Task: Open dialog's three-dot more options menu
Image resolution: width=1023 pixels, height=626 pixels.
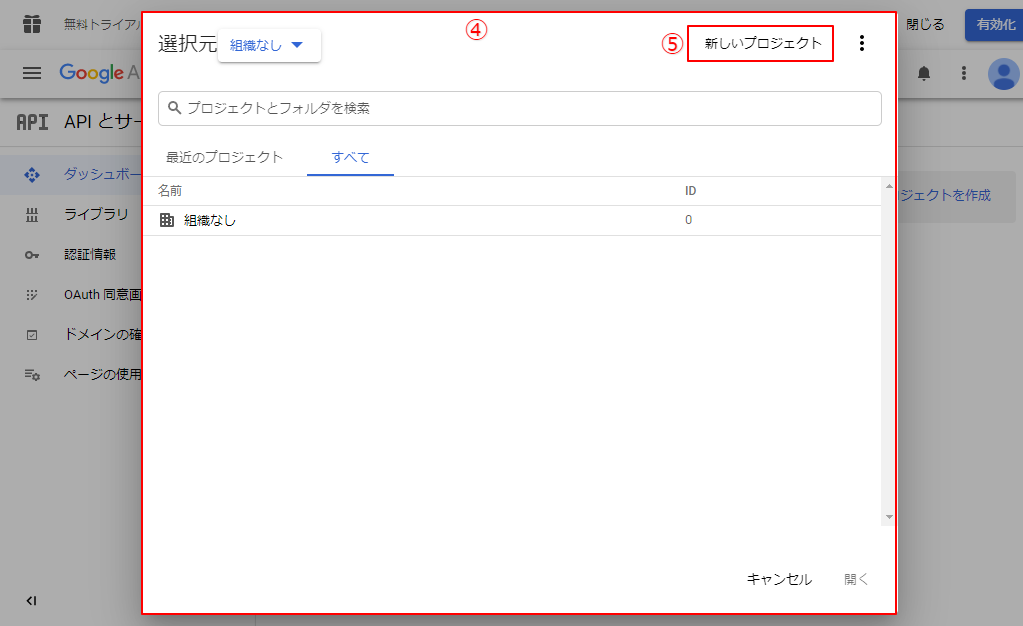Action: point(862,43)
